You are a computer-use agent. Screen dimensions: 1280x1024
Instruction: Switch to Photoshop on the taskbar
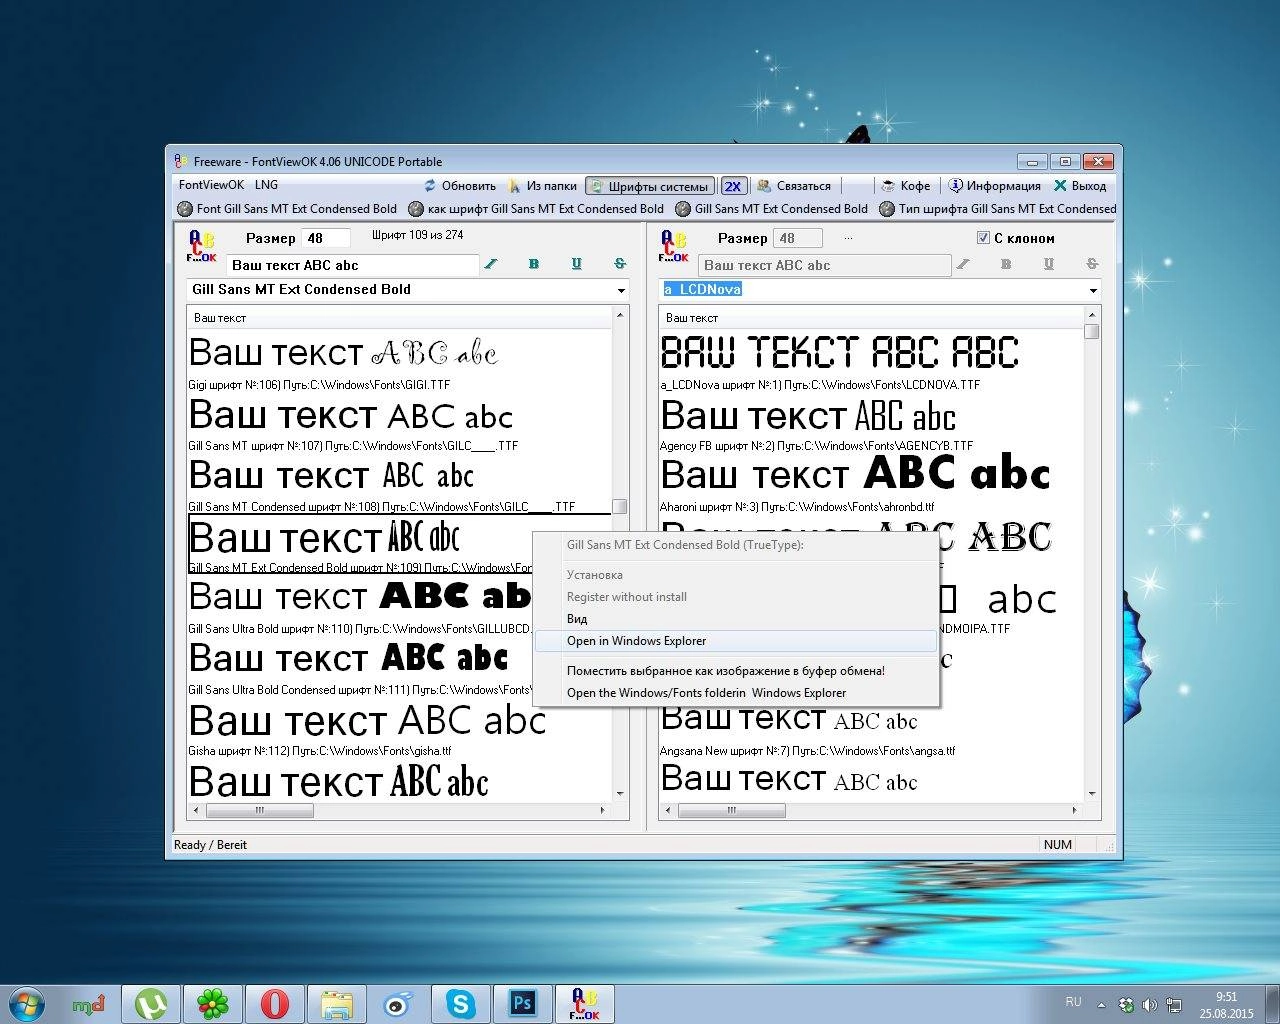coord(523,1003)
